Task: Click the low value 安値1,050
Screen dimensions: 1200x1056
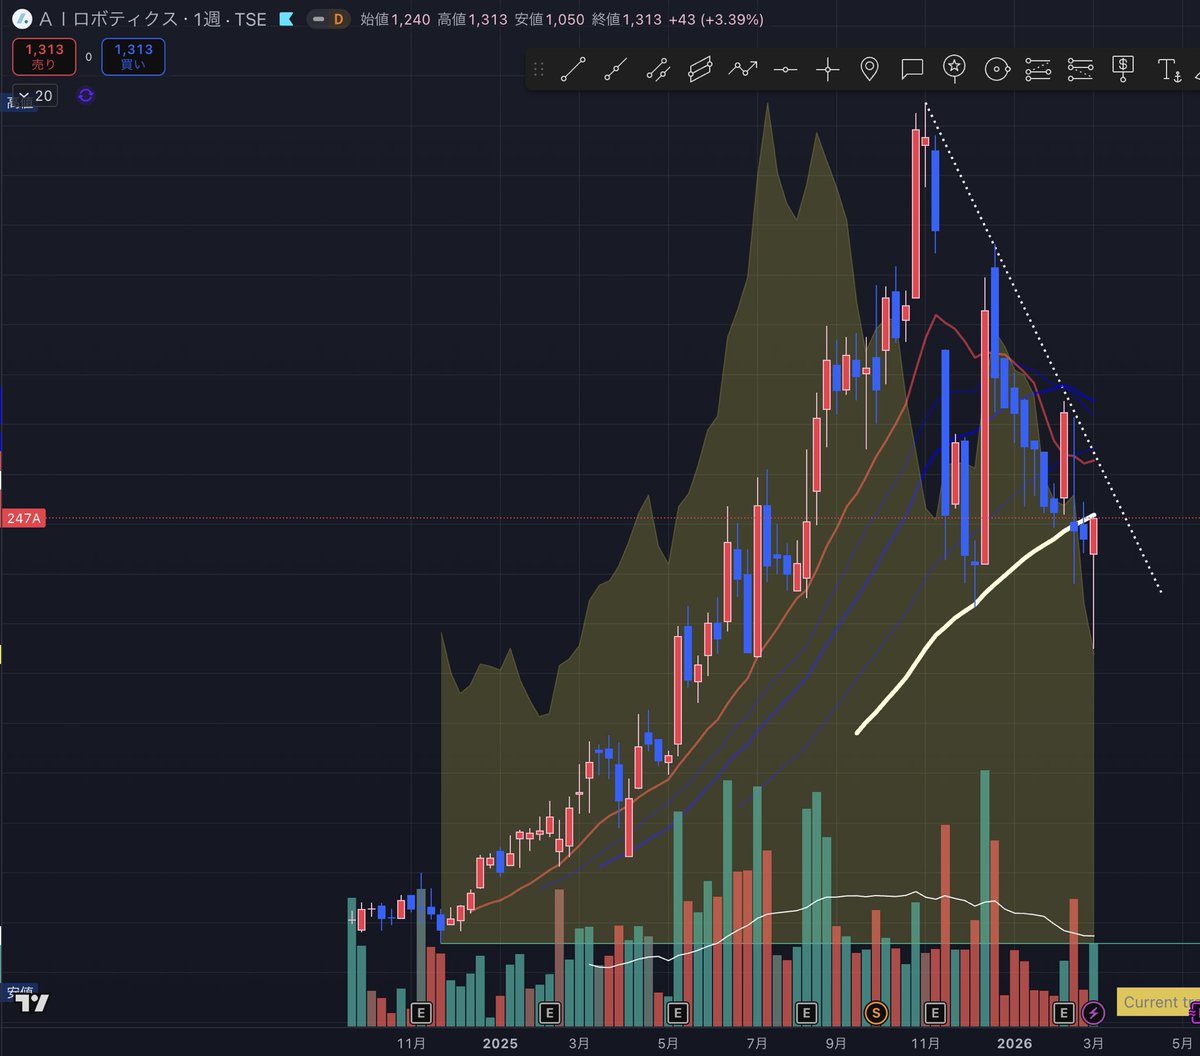Action: (550, 19)
